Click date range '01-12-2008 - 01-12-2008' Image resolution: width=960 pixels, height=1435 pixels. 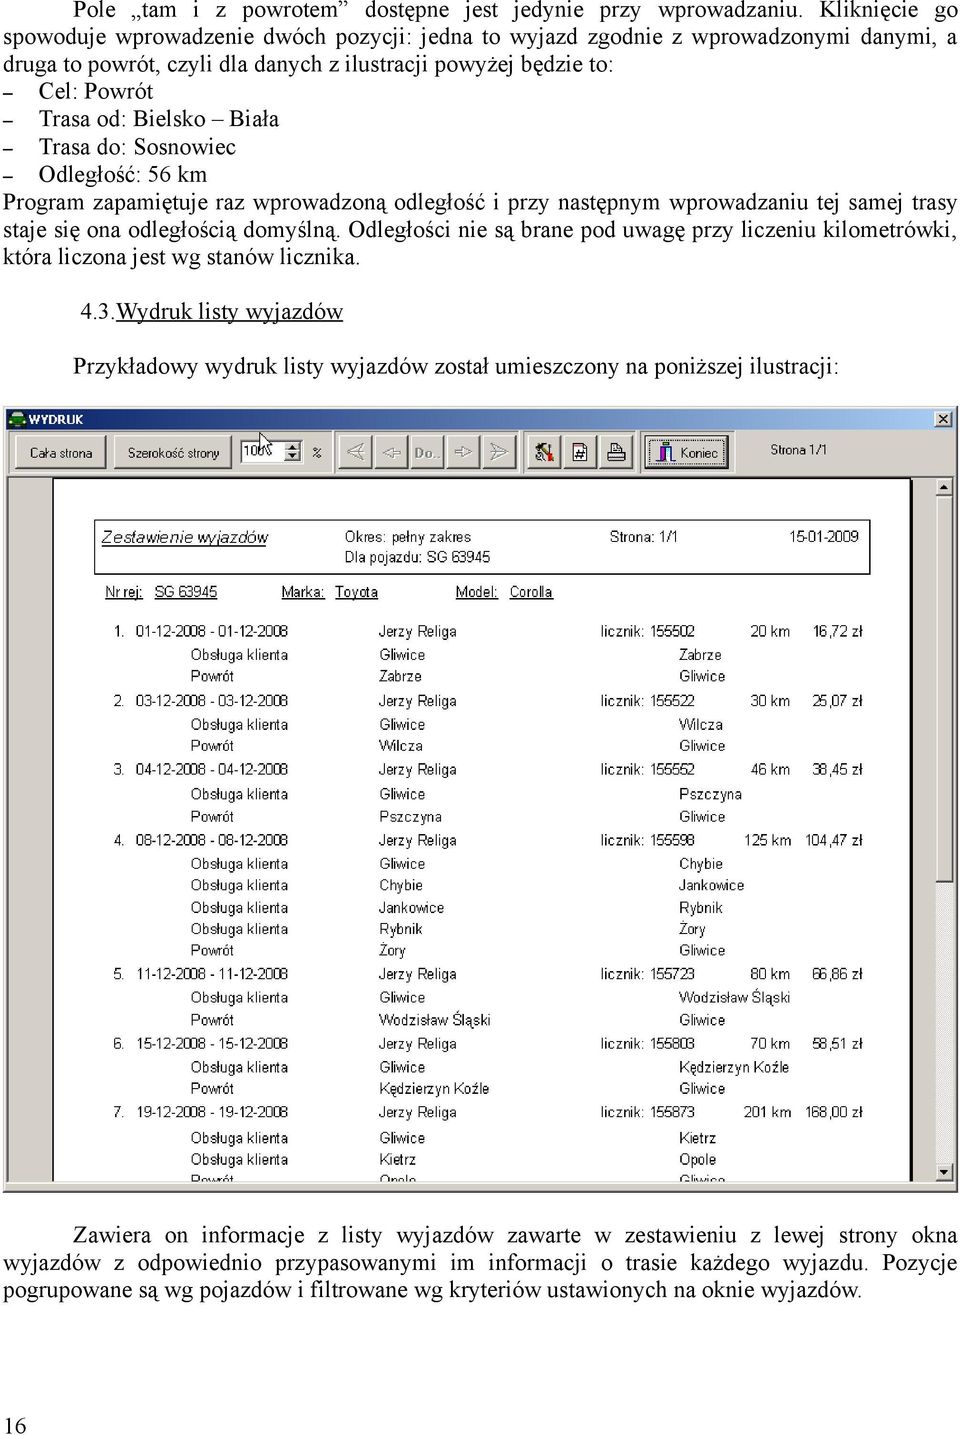[212, 632]
